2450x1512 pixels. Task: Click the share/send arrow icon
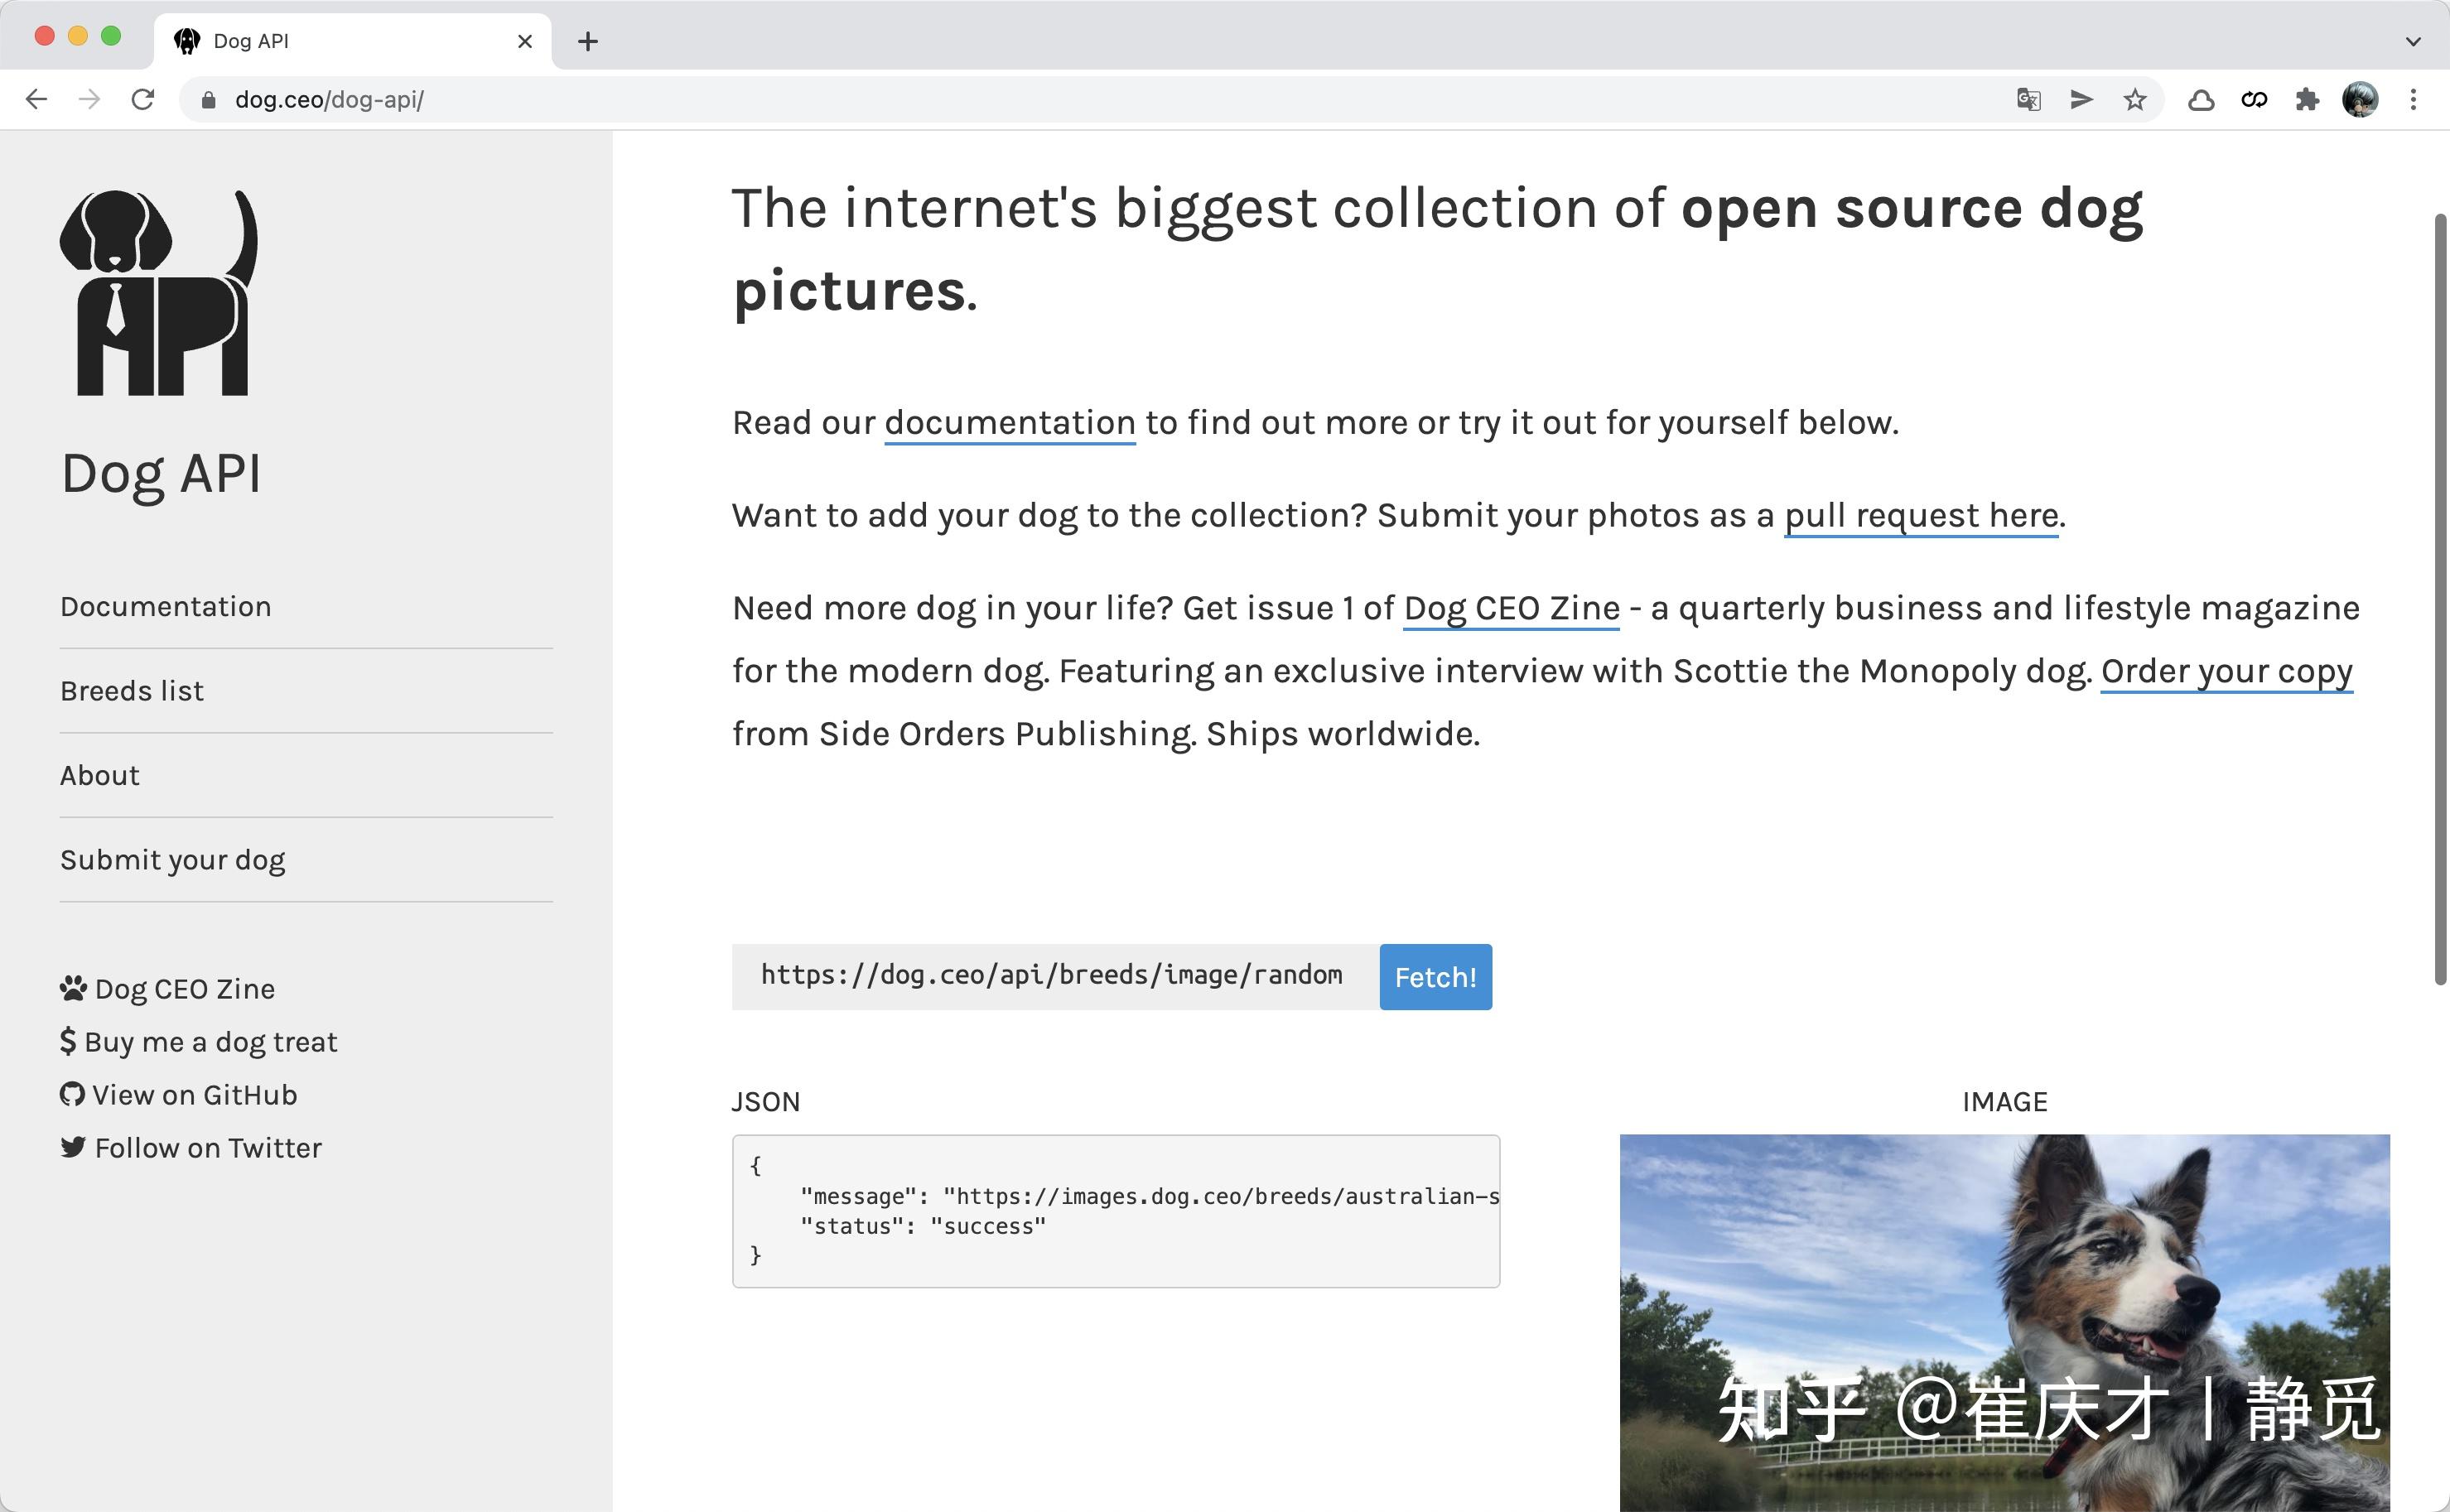pos(2081,99)
